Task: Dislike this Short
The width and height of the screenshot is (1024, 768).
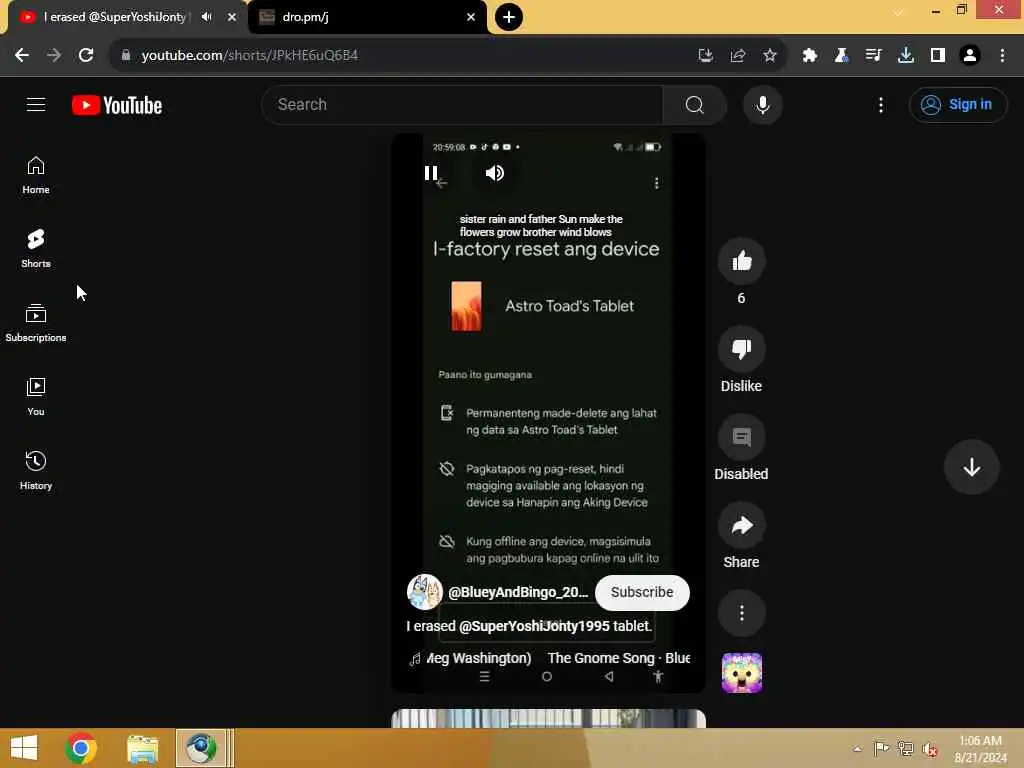Action: pyautogui.click(x=741, y=349)
